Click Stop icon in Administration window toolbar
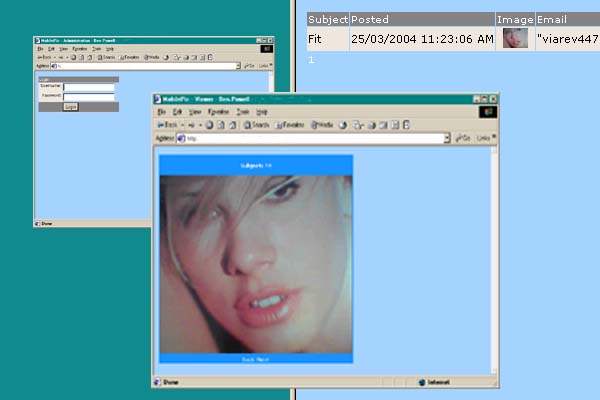The image size is (600, 400). 73,57
